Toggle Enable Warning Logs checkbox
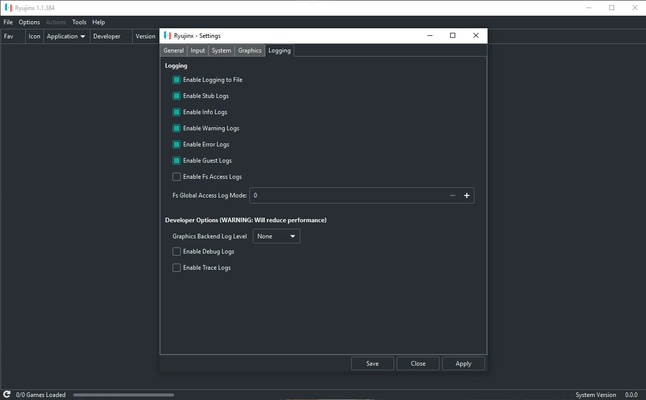This screenshot has height=400, width=646. 176,128
